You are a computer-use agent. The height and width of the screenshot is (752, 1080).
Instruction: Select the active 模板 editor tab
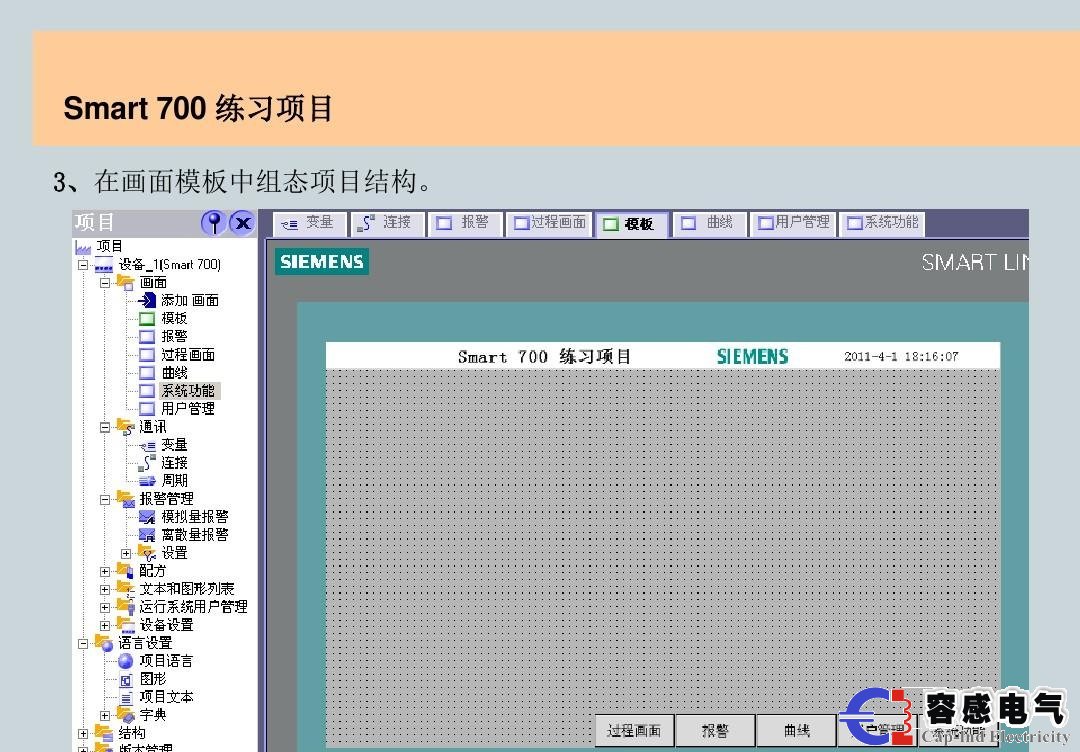tap(631, 224)
